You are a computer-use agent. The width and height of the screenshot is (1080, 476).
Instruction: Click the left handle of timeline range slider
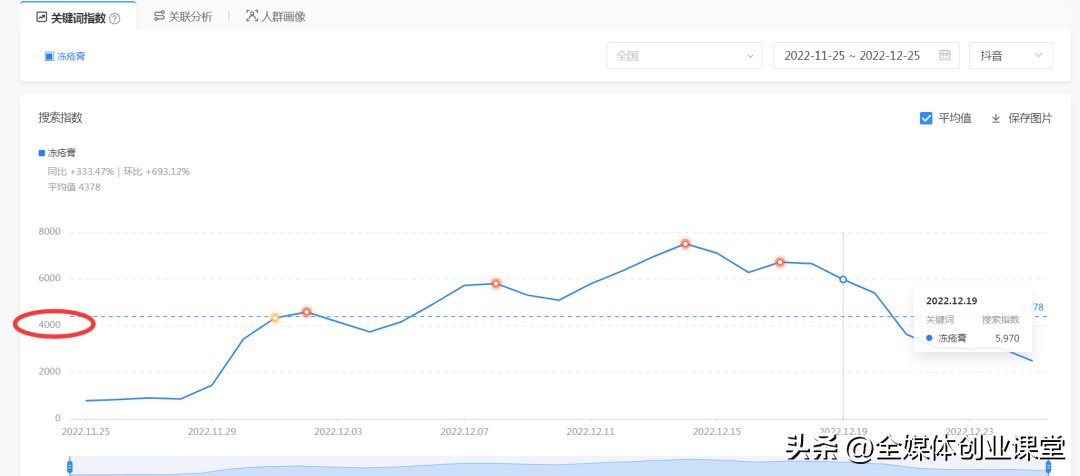pyautogui.click(x=70, y=466)
